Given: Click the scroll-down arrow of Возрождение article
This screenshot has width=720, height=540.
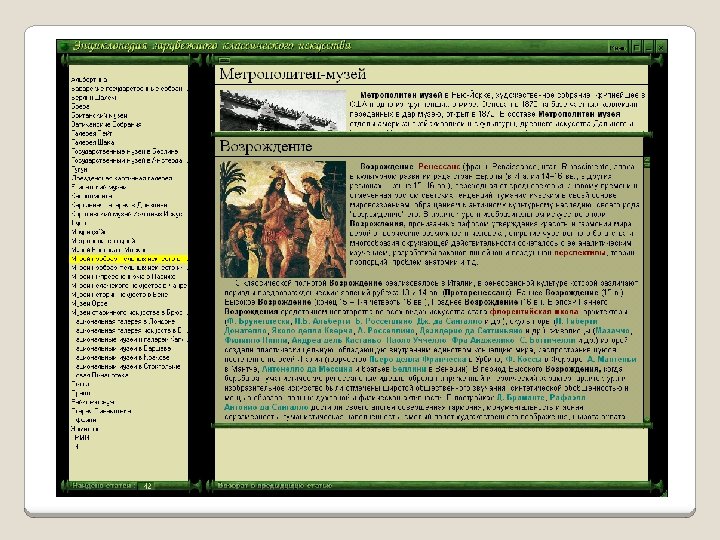Looking at the screenshot, I should coord(647,419).
